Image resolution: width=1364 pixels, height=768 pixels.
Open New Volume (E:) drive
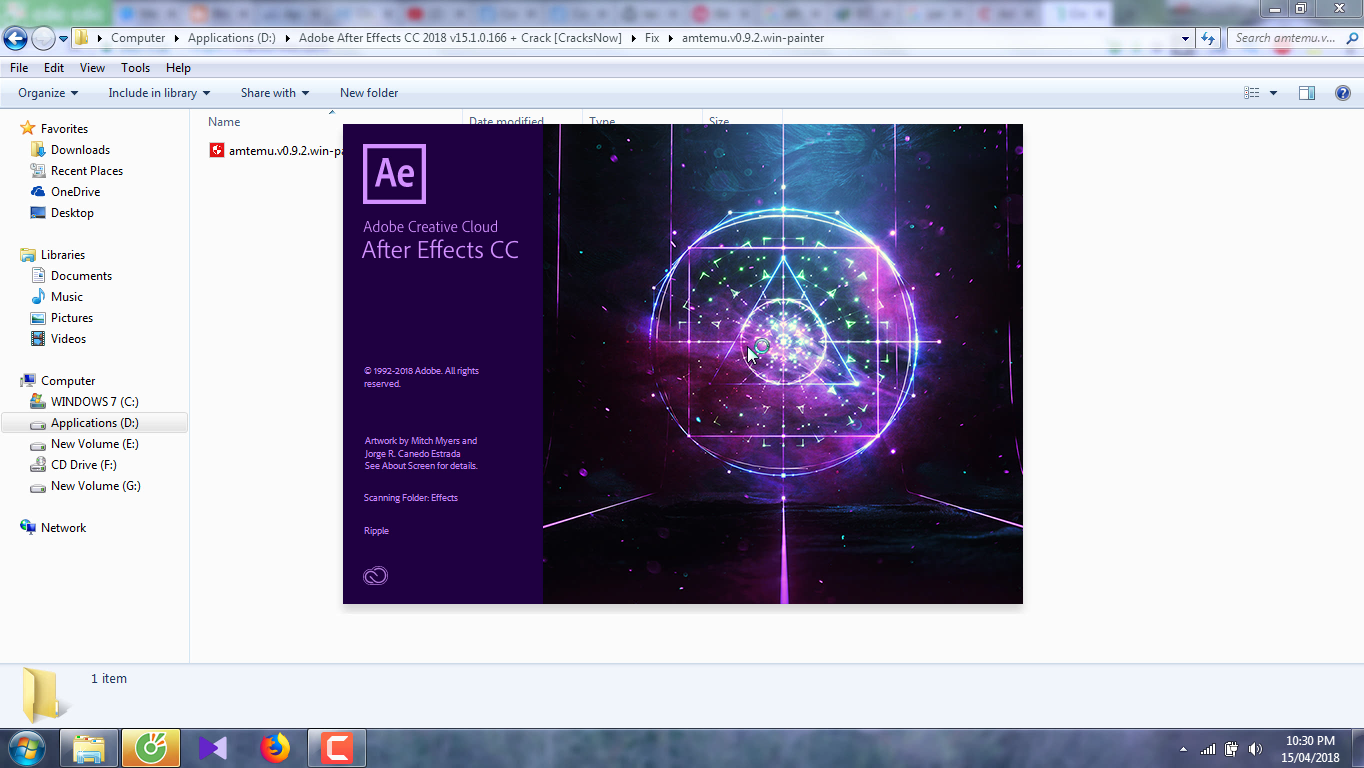[x=94, y=444]
